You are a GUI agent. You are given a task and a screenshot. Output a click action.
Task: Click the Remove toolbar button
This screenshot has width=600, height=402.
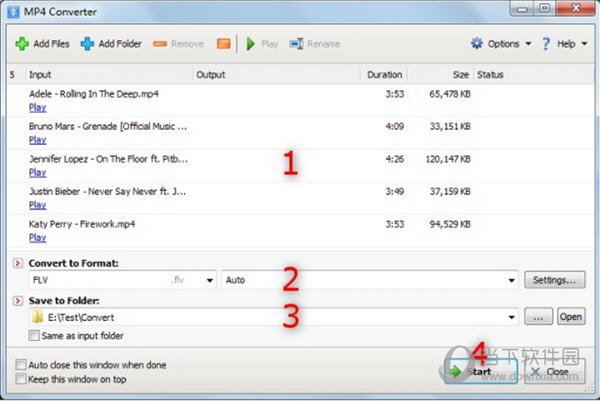[178, 44]
